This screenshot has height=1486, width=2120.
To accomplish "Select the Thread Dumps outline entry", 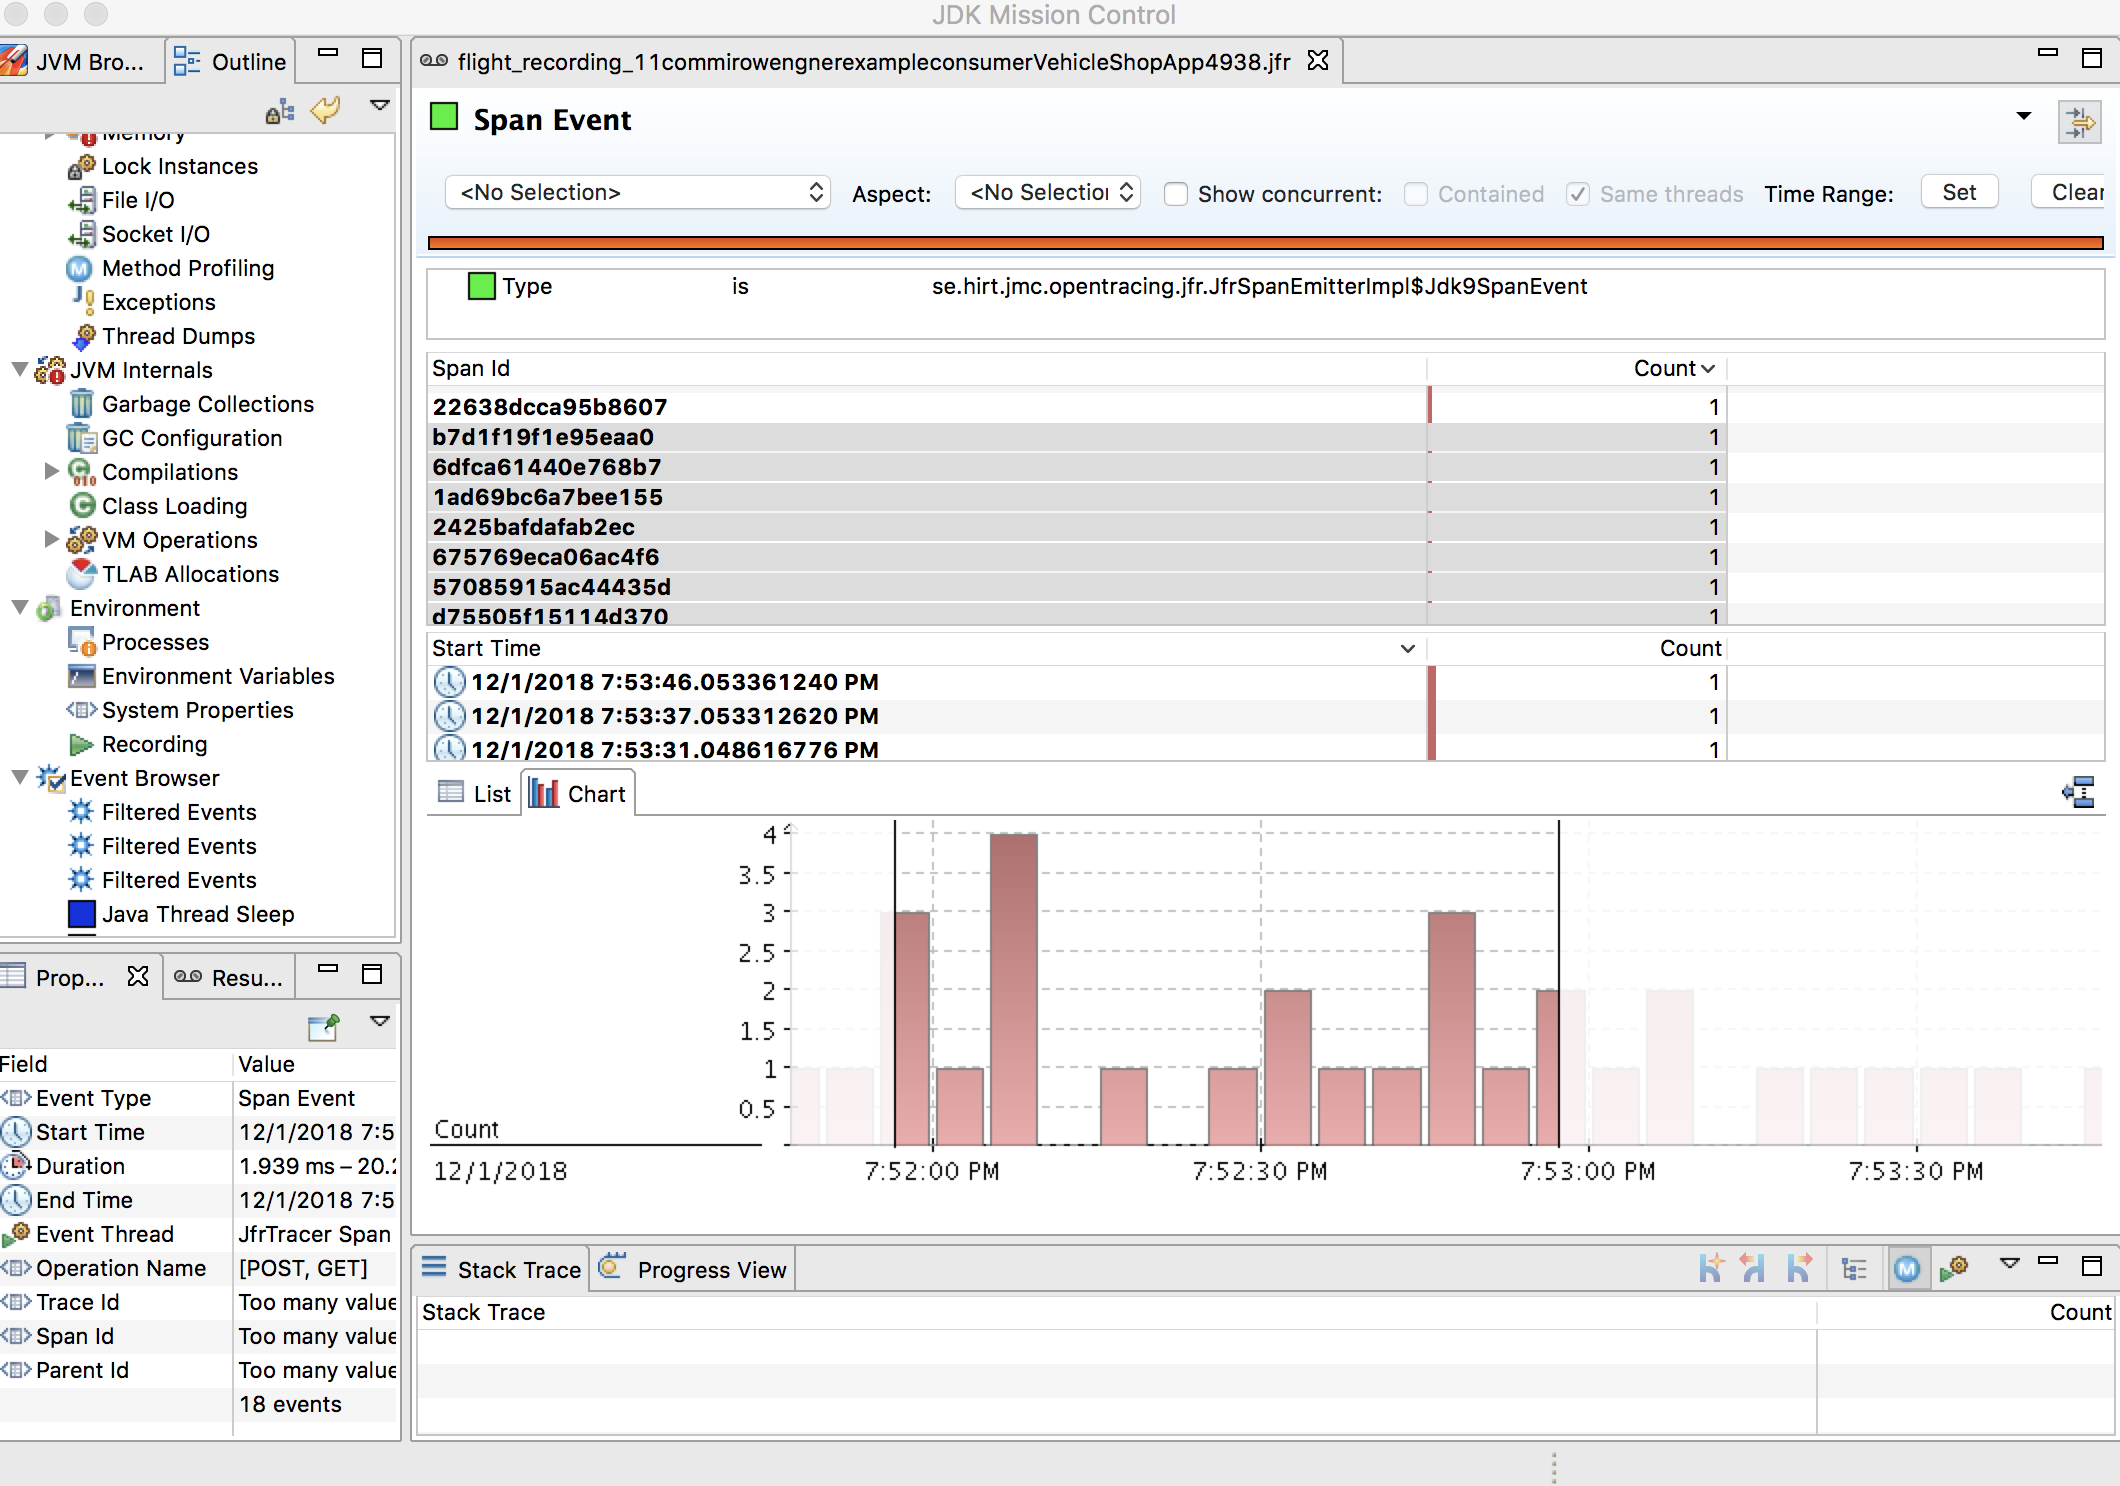I will [x=178, y=336].
